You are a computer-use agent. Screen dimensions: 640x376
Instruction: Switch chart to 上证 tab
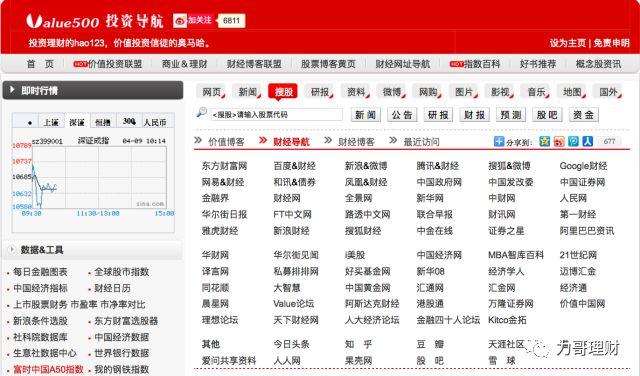(x=51, y=122)
